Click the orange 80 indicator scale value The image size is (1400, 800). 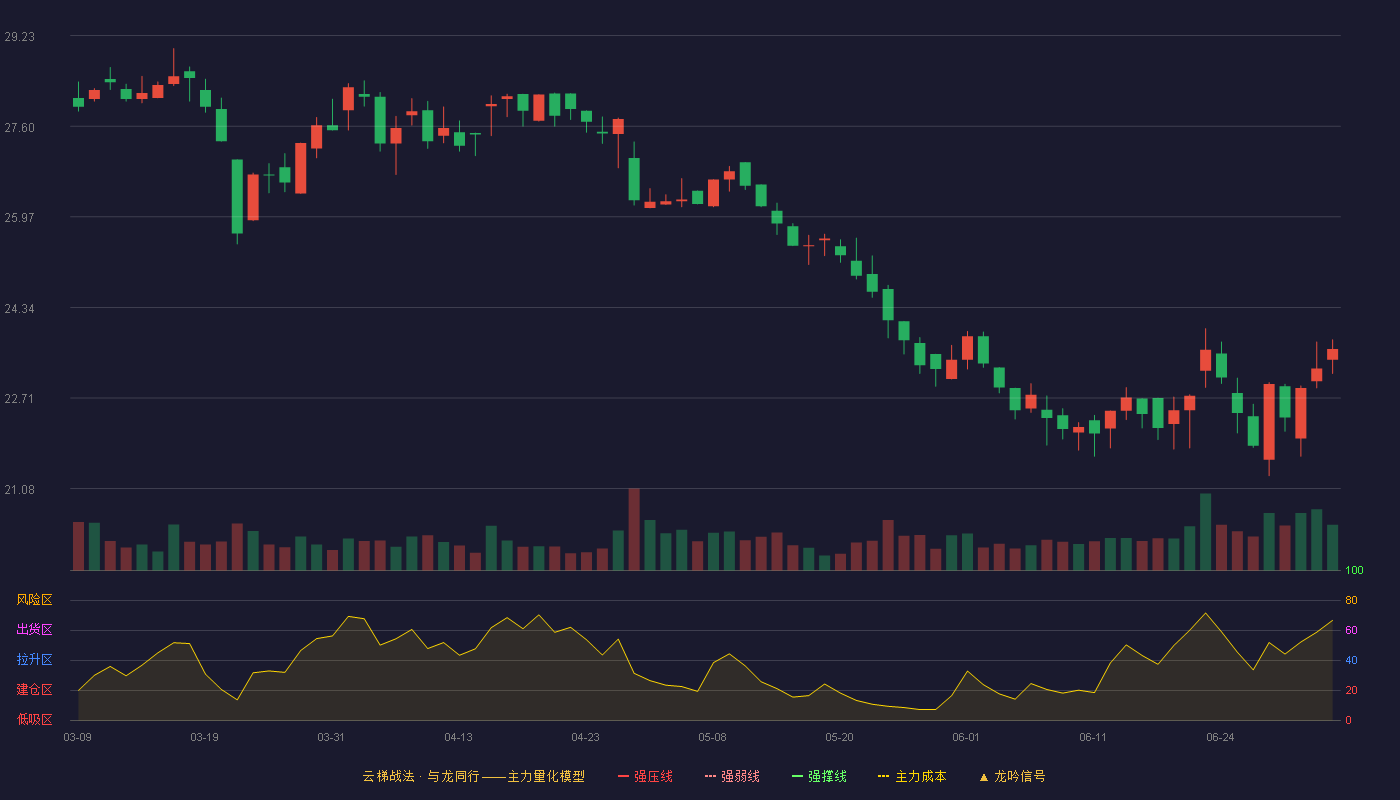pyautogui.click(x=1352, y=600)
